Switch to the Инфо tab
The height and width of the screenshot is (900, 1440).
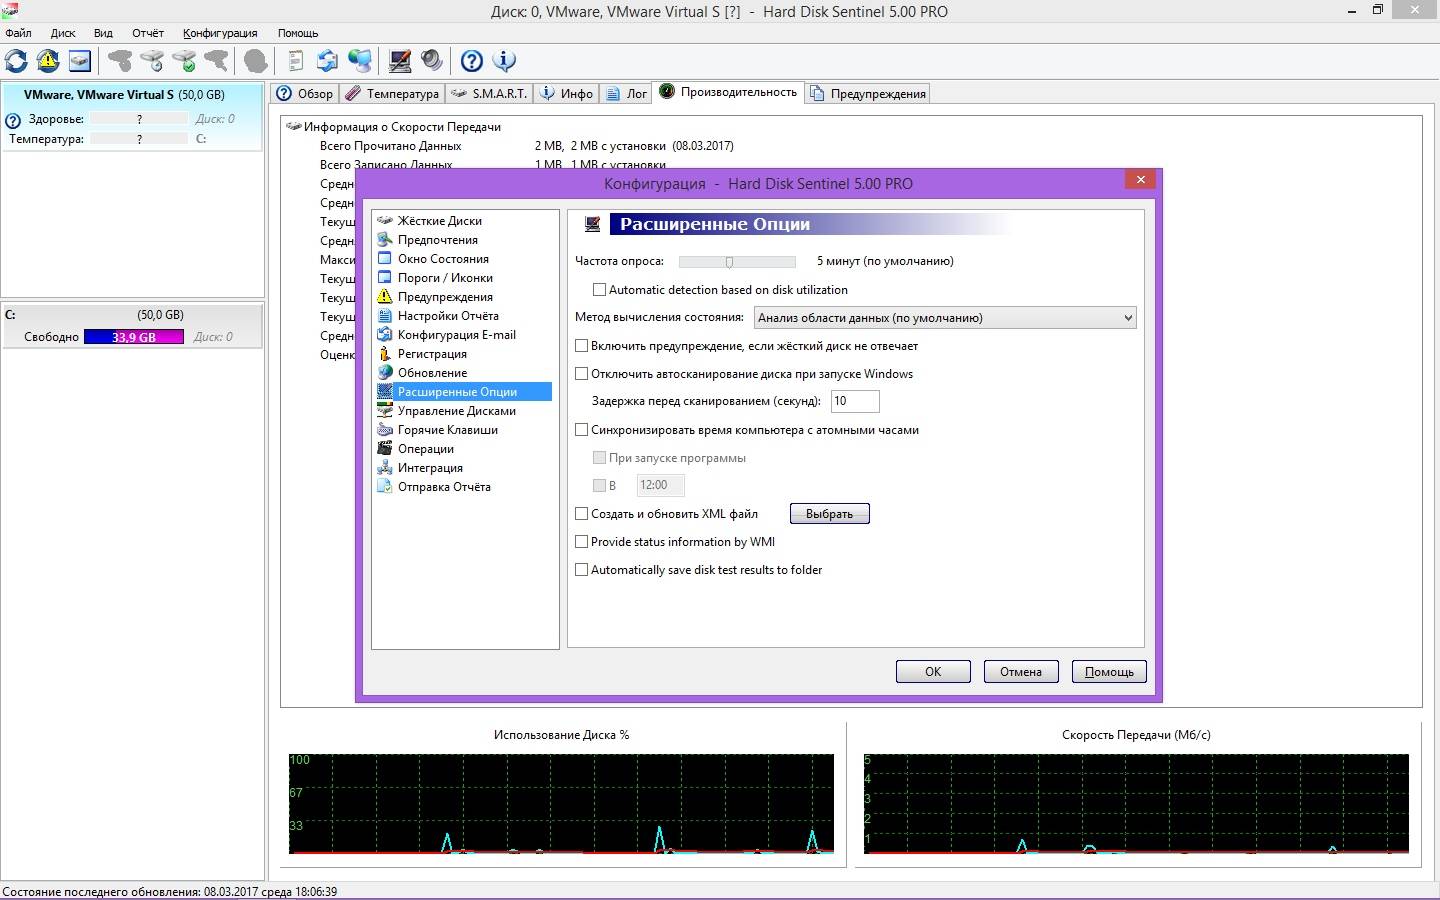567,94
